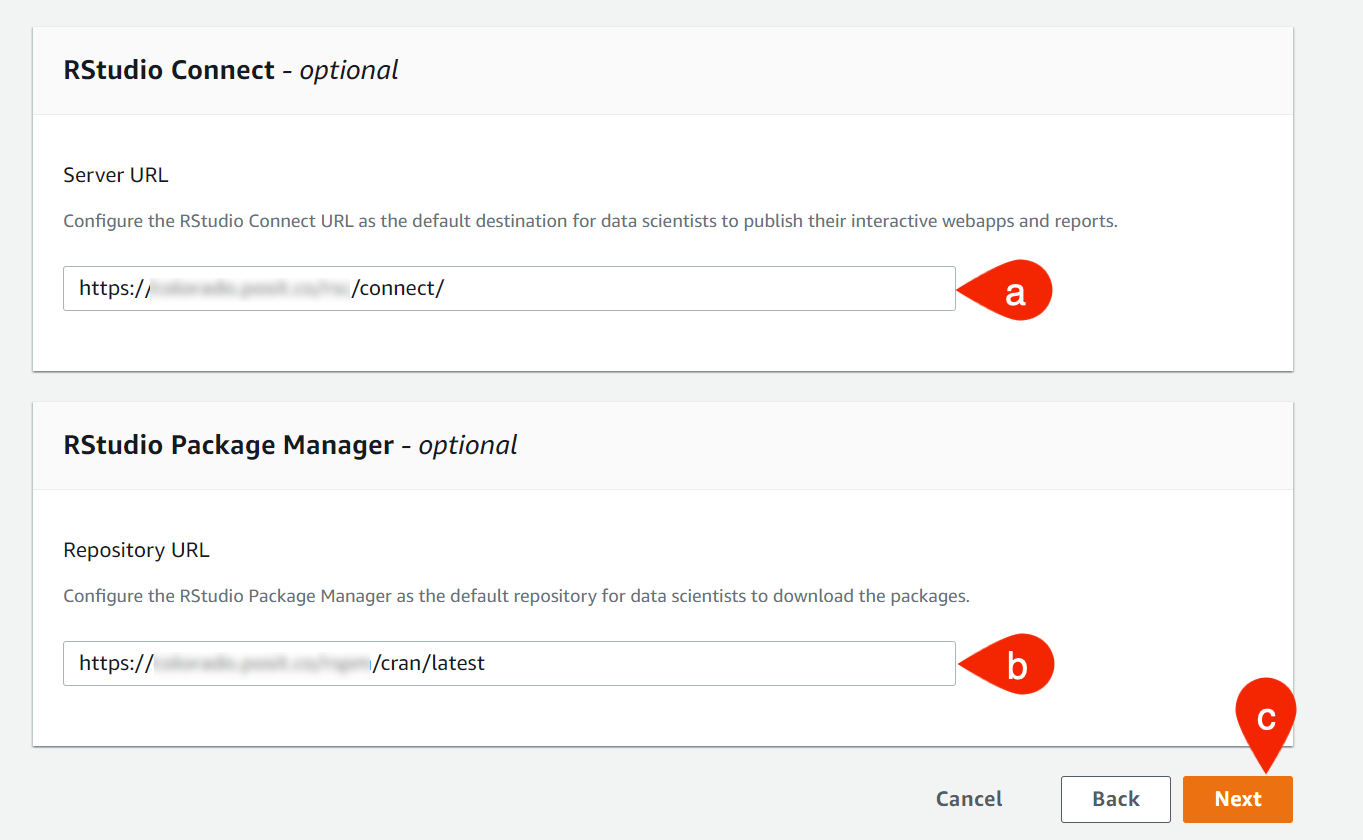The image size is (1363, 840).
Task: Click the RStudio Package Manager section heading
Action: point(228,445)
